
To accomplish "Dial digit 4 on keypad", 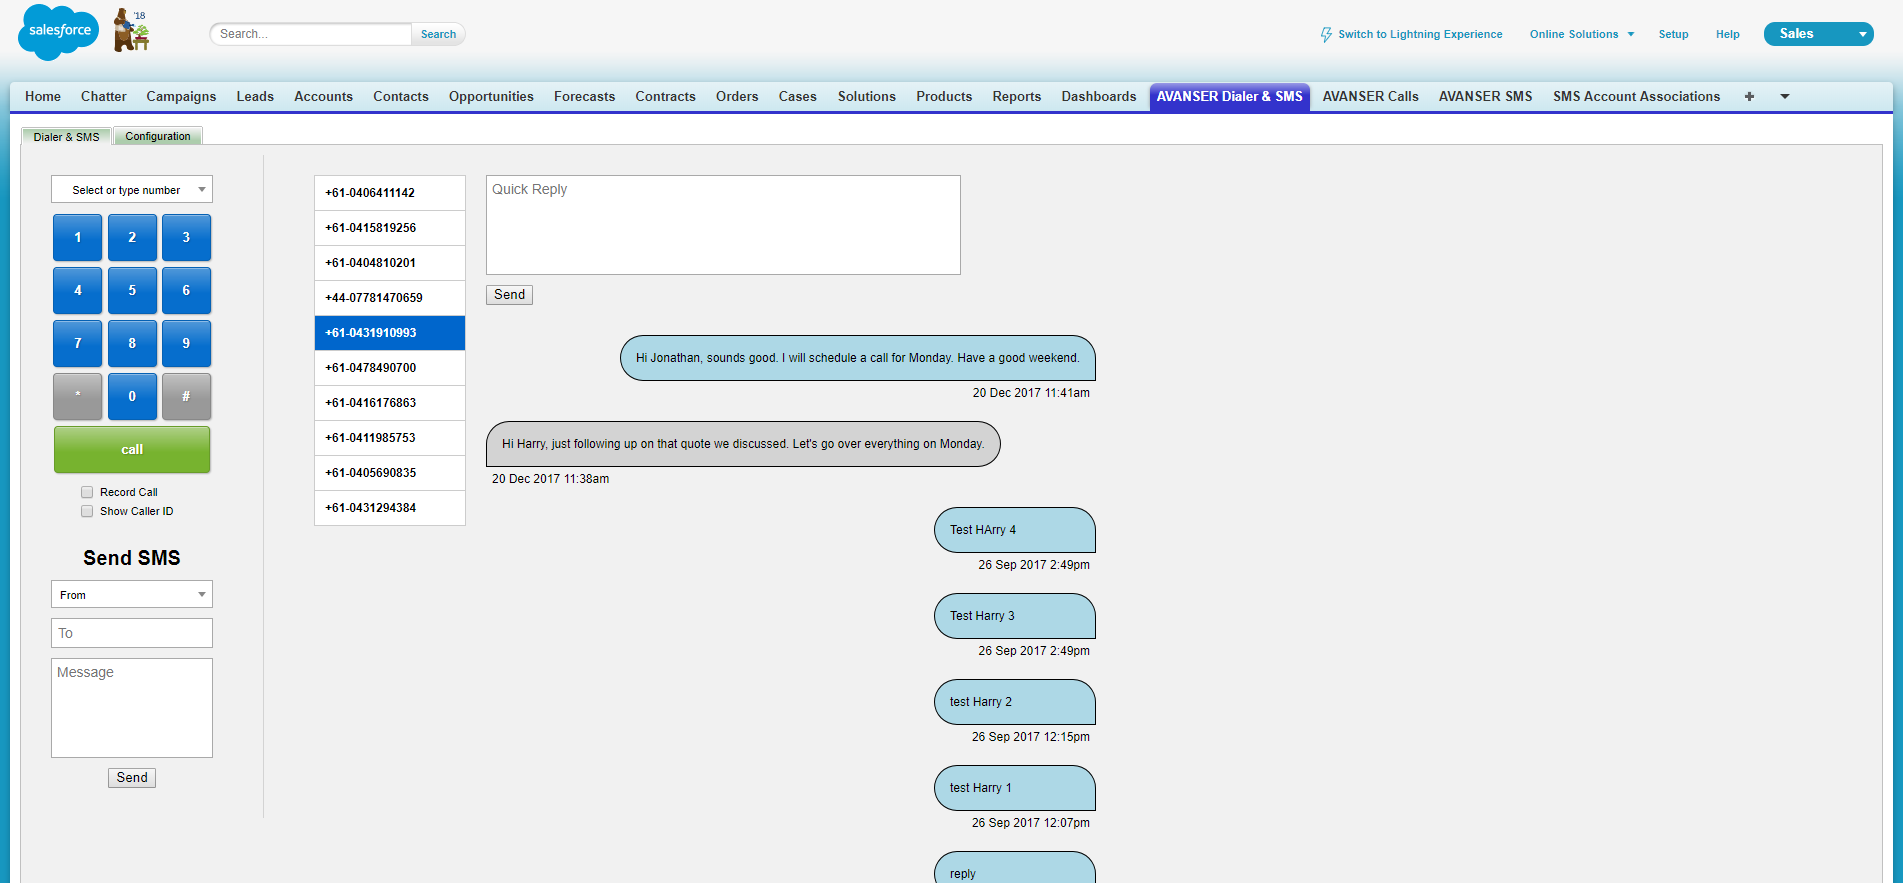I will click(x=78, y=291).
